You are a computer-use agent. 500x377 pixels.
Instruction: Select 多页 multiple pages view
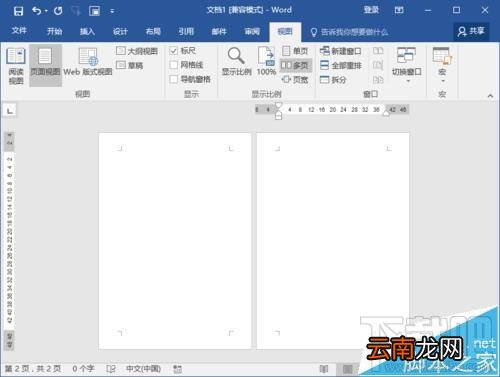click(x=295, y=65)
